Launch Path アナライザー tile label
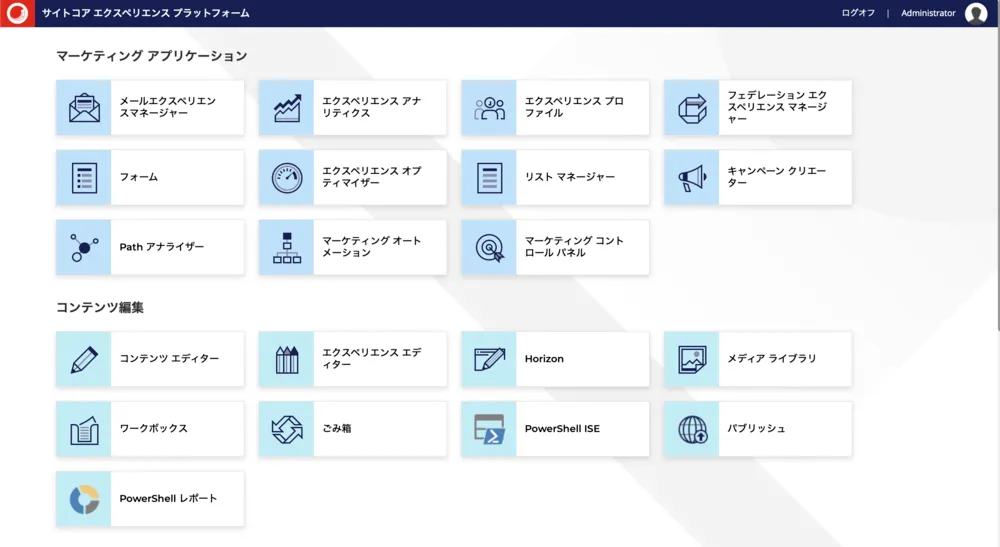 [x=162, y=247]
